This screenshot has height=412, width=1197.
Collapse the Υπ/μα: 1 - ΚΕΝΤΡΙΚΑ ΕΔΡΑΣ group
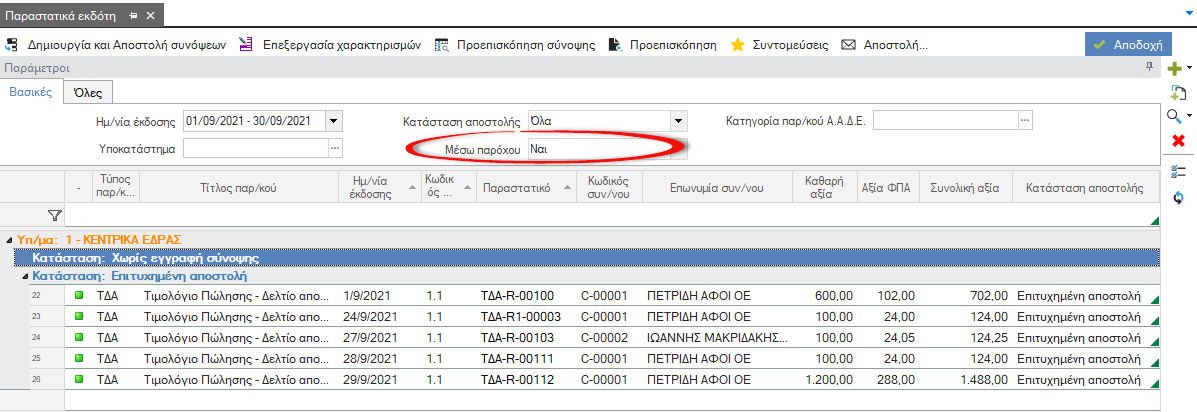[x=9, y=240]
